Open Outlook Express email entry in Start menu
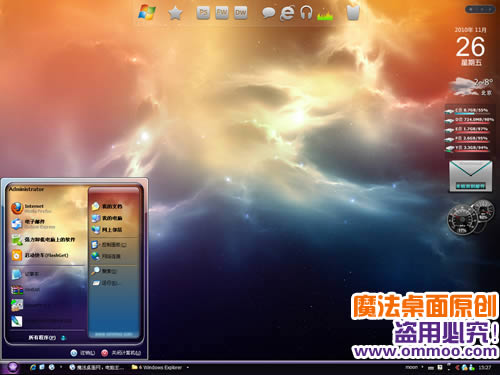 tap(33, 224)
